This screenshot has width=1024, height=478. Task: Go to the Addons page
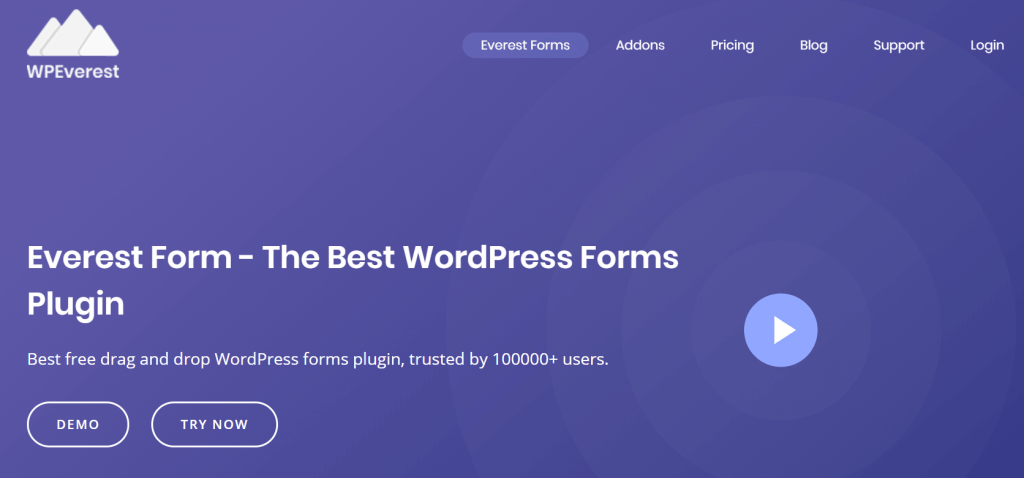(640, 45)
